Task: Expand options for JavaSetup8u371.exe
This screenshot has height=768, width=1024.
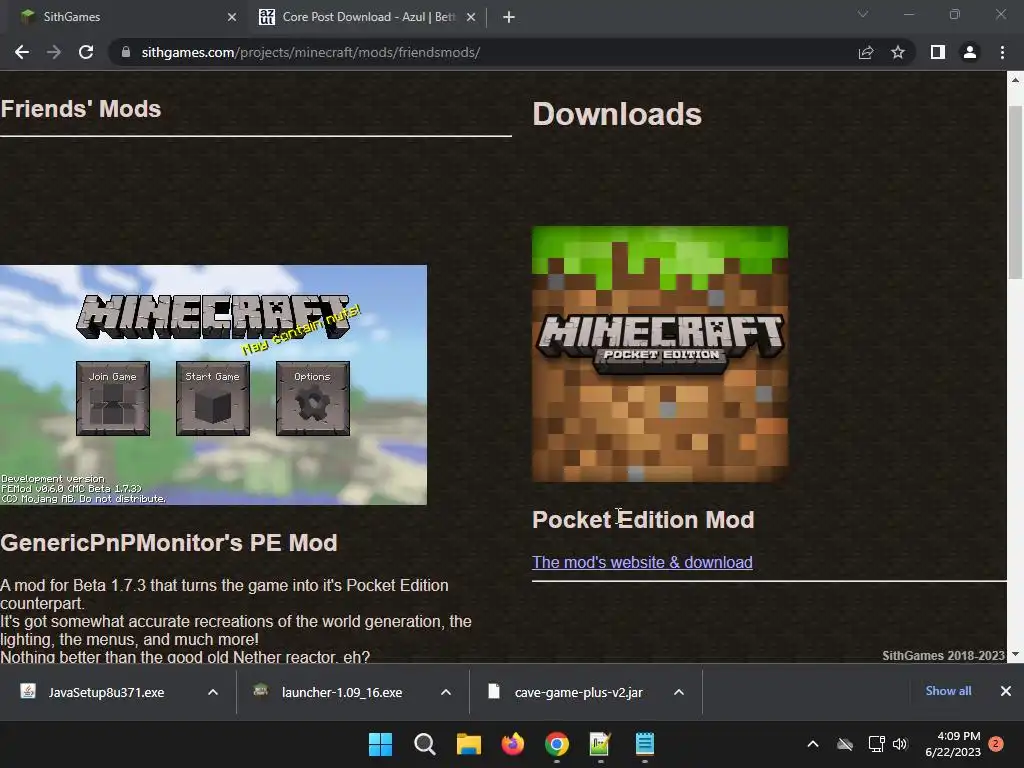Action: (x=213, y=692)
